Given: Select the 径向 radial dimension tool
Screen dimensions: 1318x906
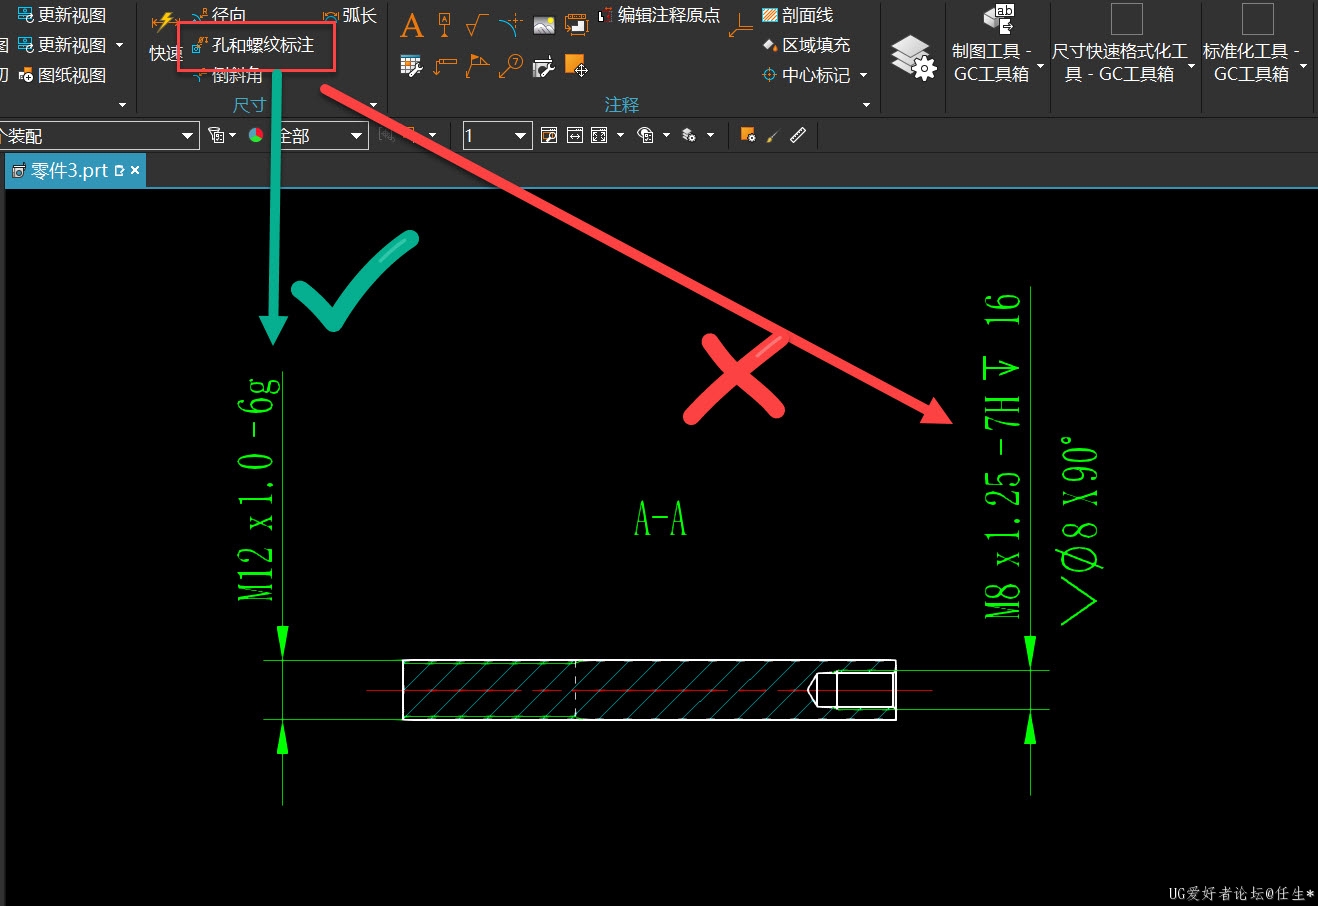Looking at the screenshot, I should tap(219, 15).
